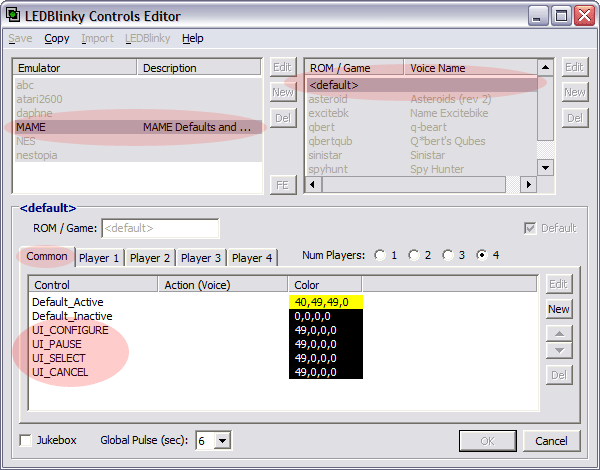
Task: Click the LEDBlinky app icon in title bar
Action: click(x=13, y=16)
